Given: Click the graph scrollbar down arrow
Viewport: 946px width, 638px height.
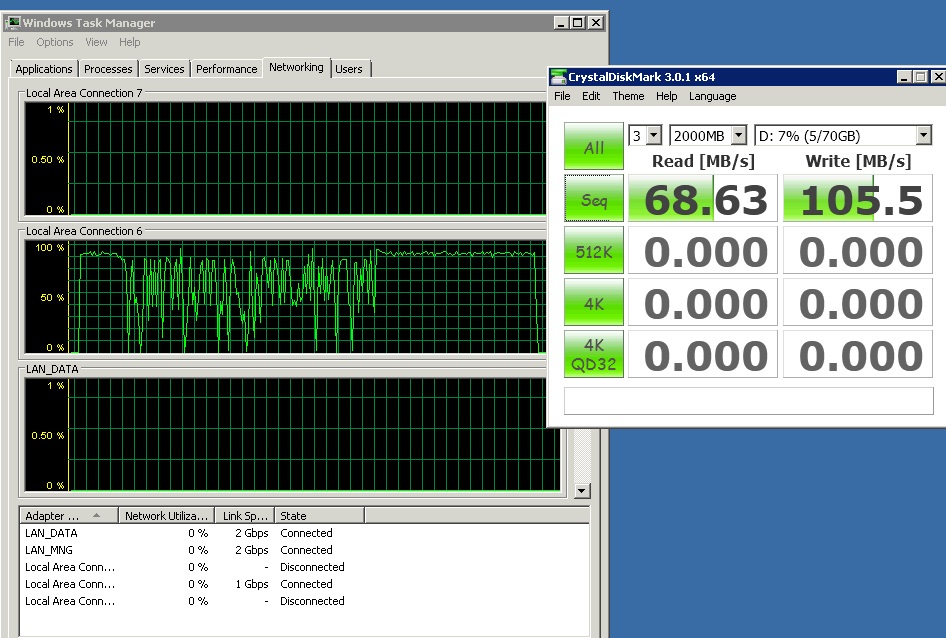Looking at the screenshot, I should [583, 491].
